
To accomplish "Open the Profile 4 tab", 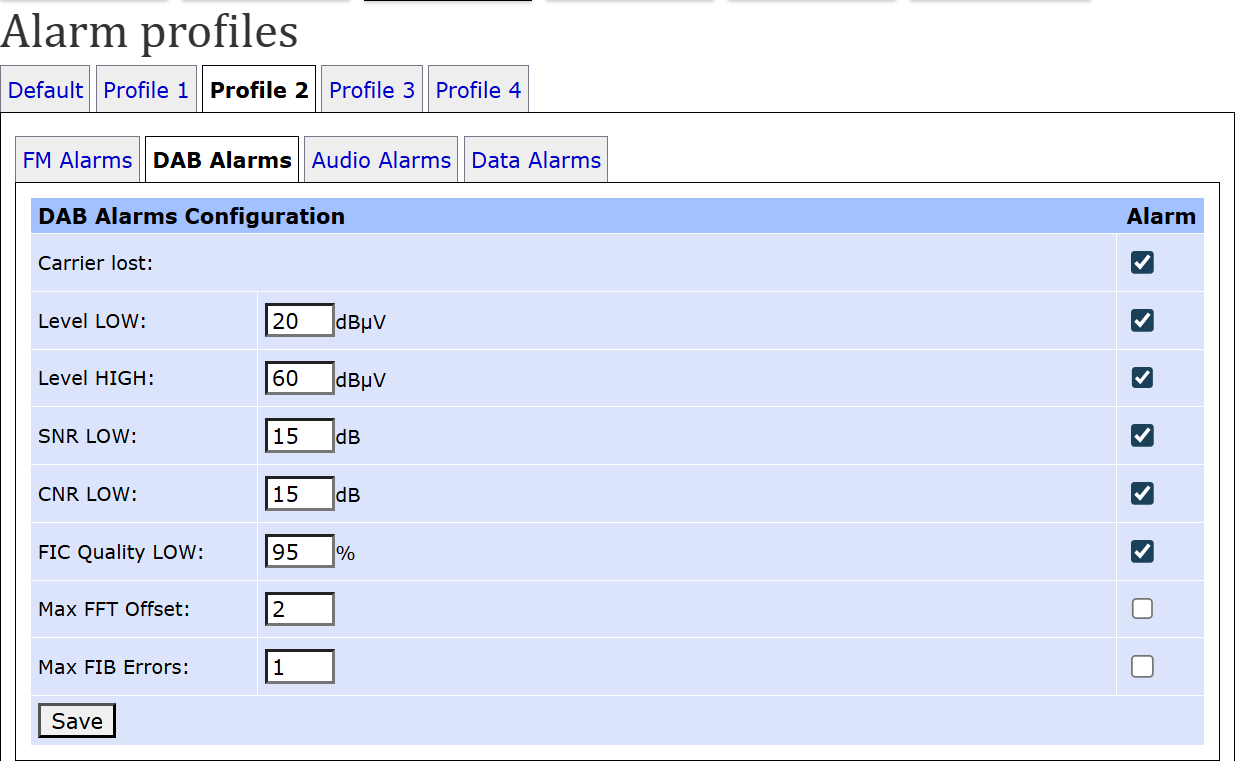I will (479, 90).
